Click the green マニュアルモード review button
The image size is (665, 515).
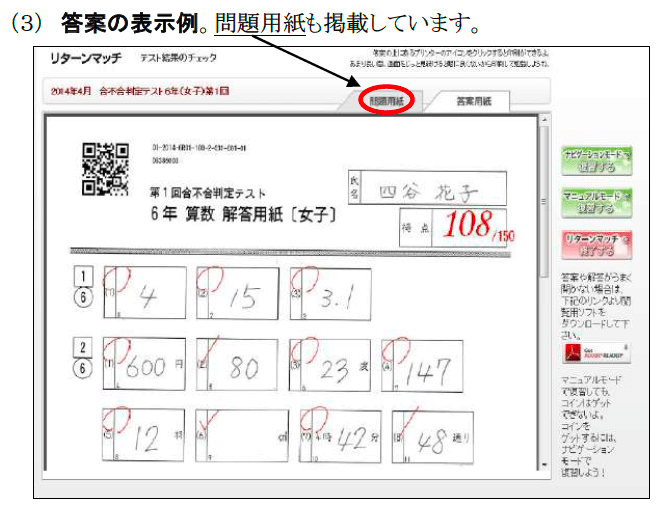[596, 203]
